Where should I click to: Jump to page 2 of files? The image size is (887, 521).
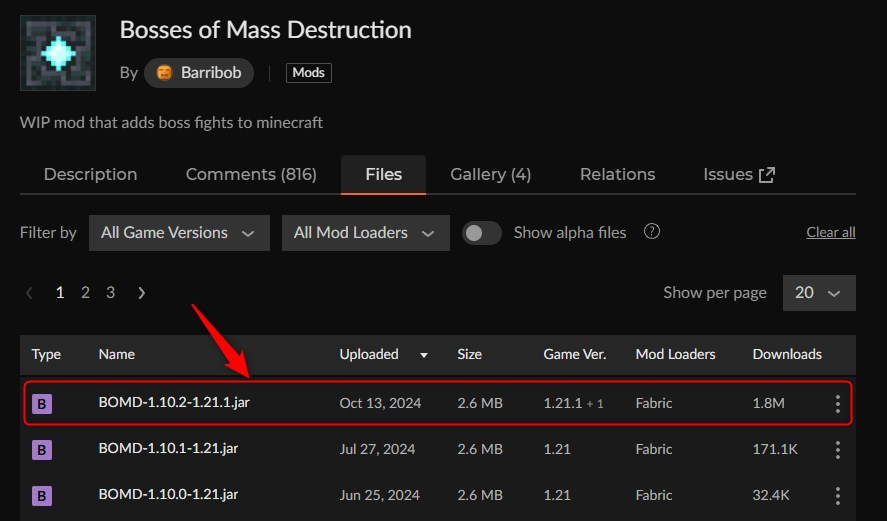[85, 293]
